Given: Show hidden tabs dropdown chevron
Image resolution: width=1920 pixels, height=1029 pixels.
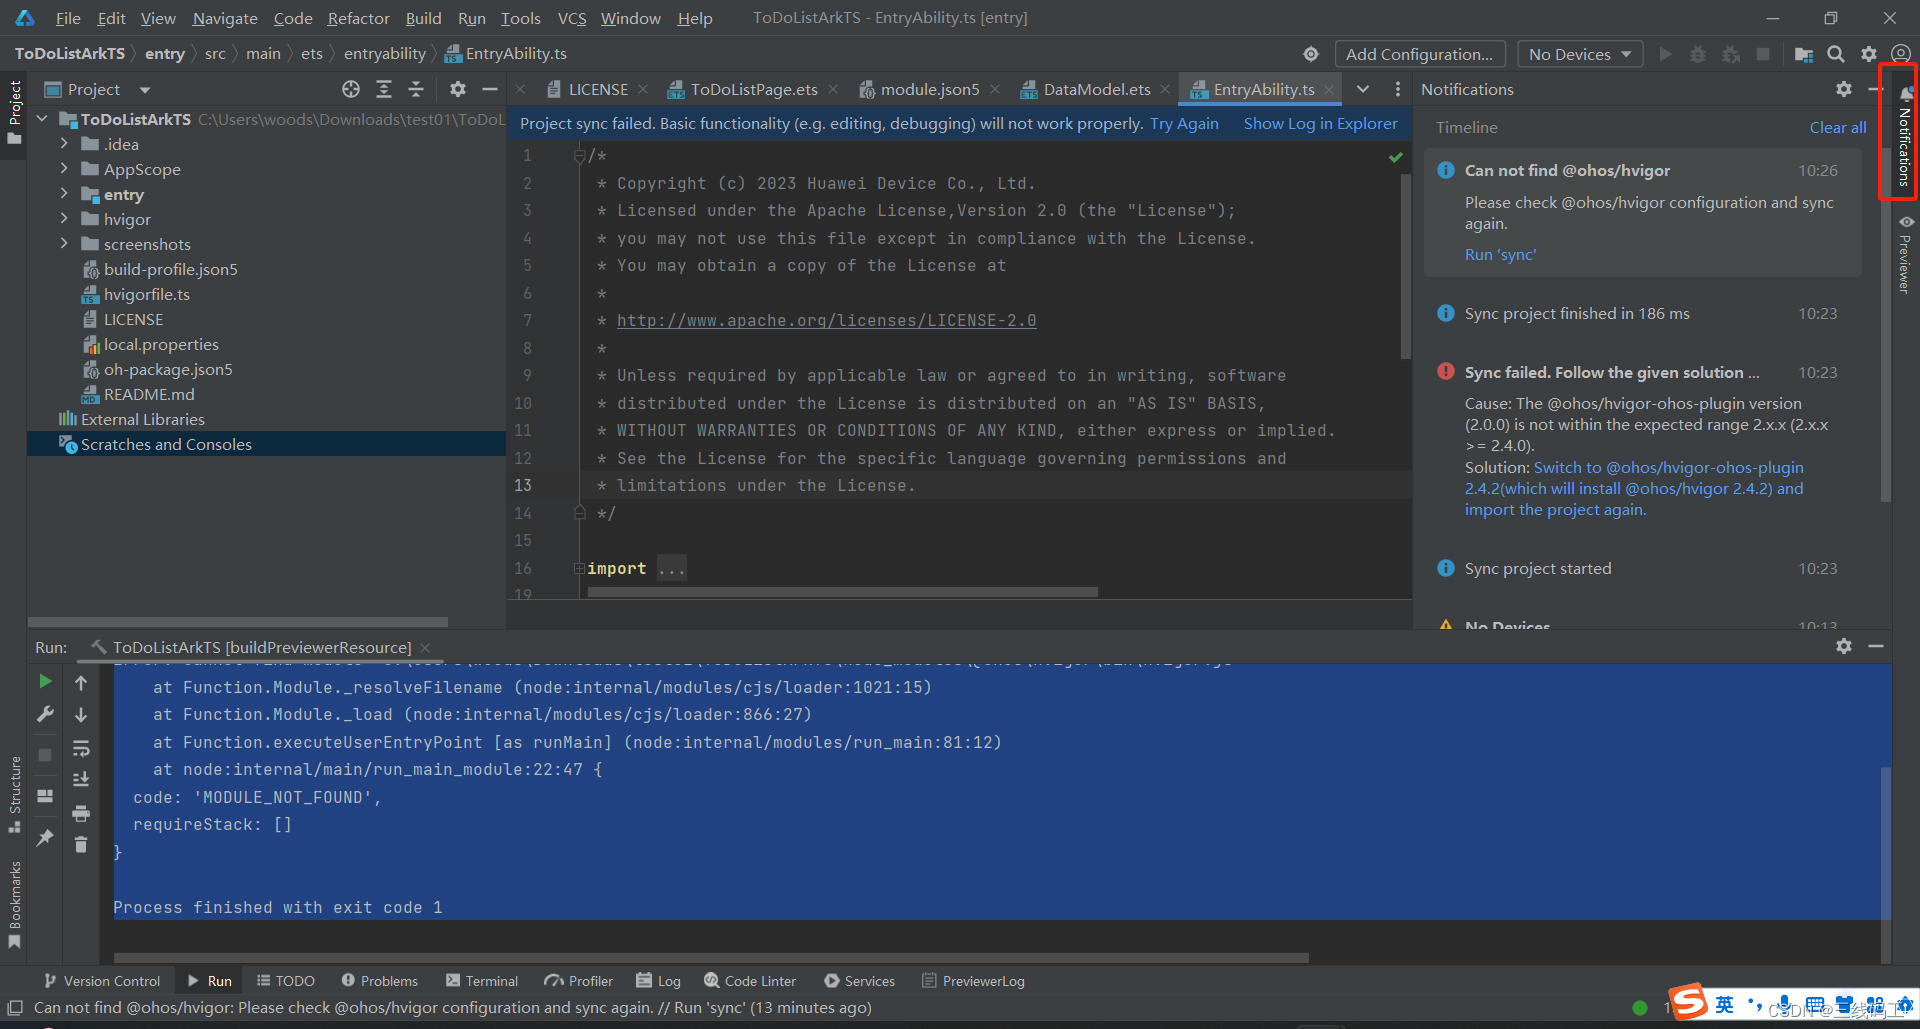Looking at the screenshot, I should [x=1363, y=89].
